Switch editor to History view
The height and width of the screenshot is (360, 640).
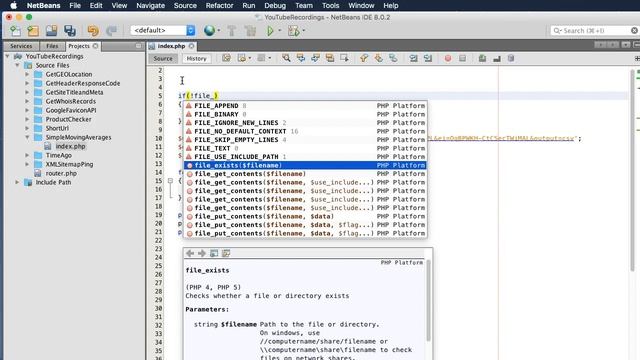click(196, 58)
